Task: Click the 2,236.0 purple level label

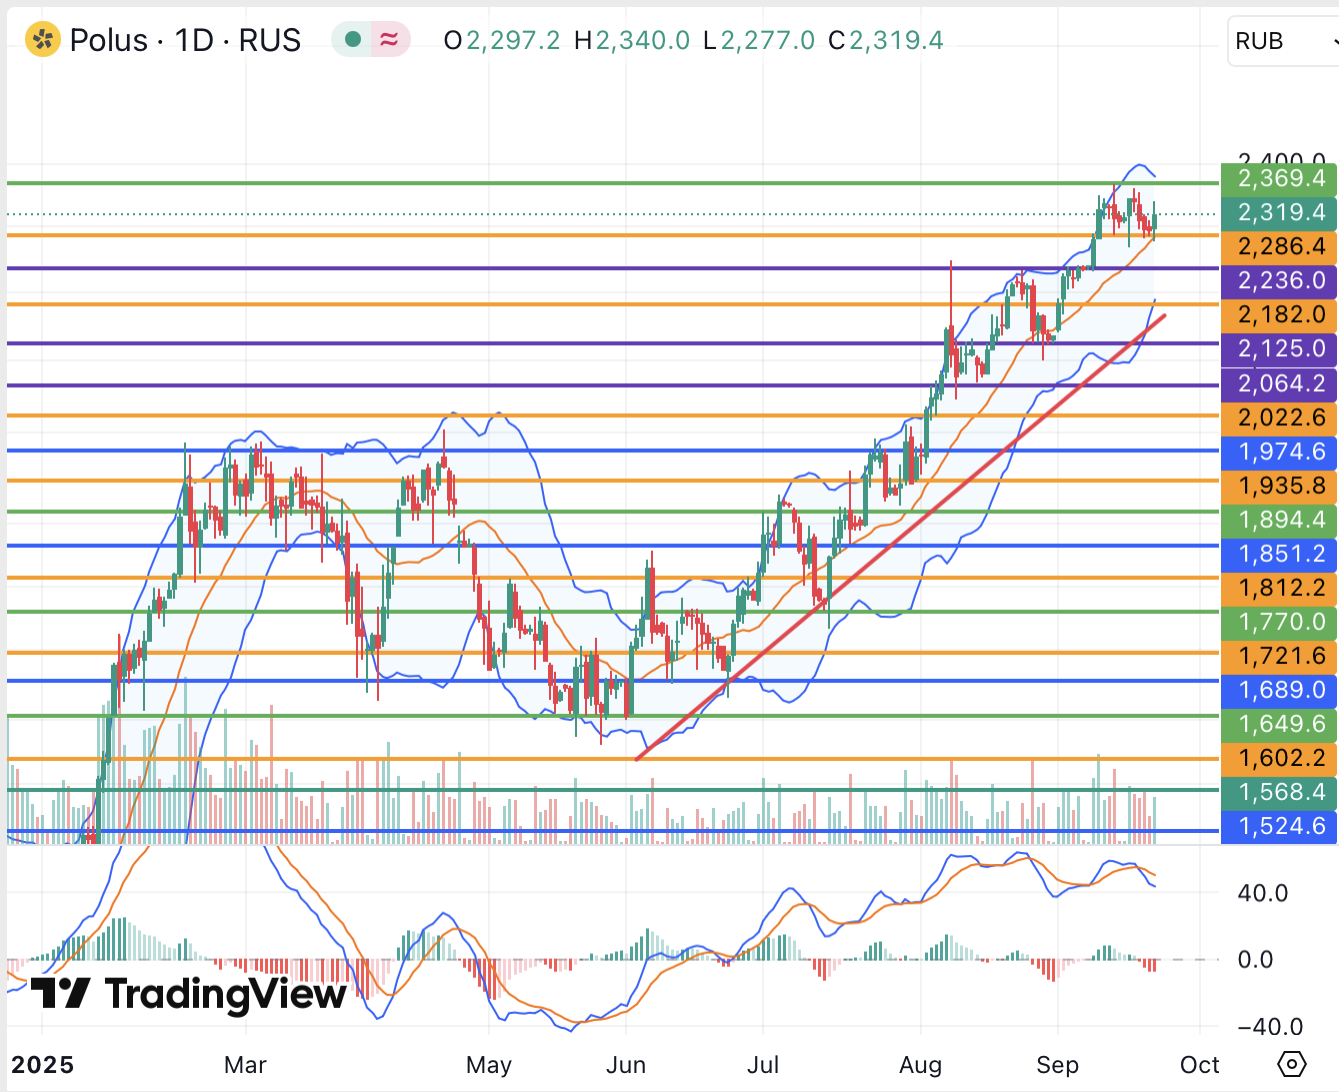Action: coord(1280,280)
